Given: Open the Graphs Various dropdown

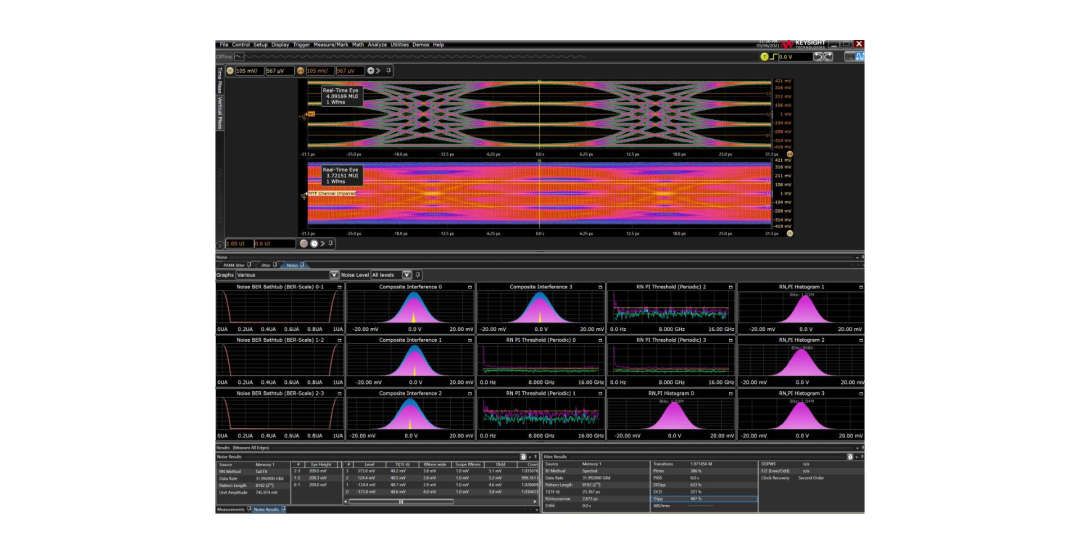Looking at the screenshot, I should [287, 275].
